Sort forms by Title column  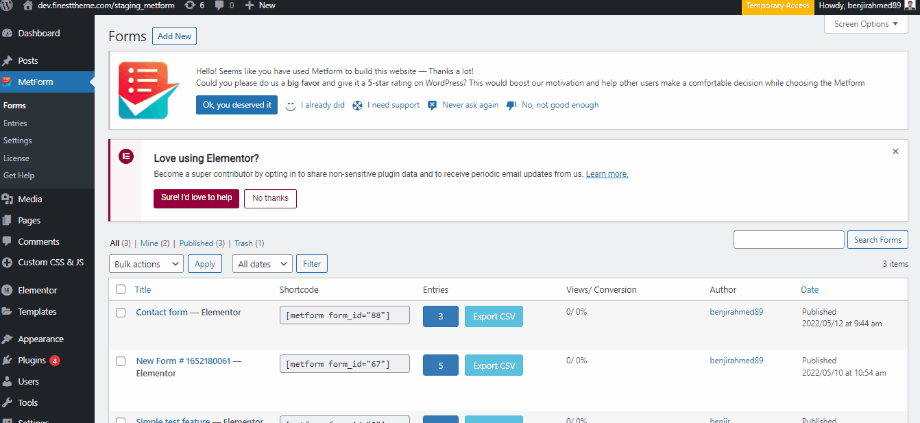[143, 290]
